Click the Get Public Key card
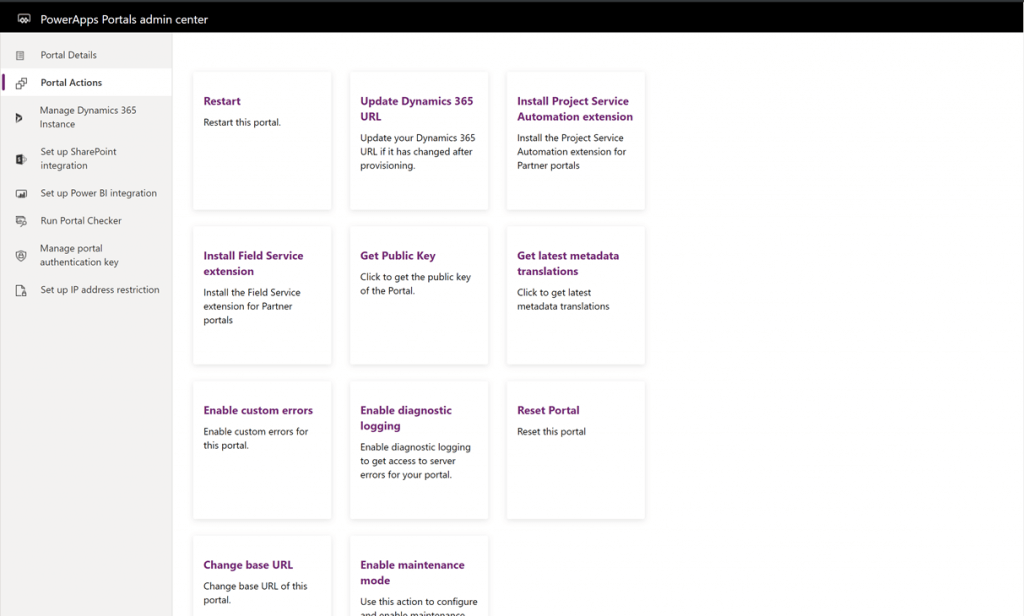 (x=418, y=295)
